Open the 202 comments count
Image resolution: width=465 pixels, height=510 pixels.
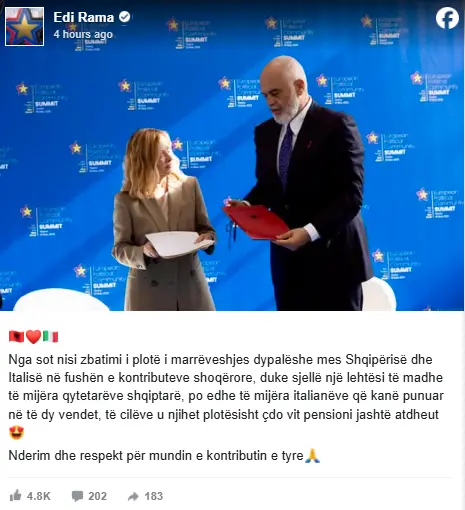pos(97,496)
